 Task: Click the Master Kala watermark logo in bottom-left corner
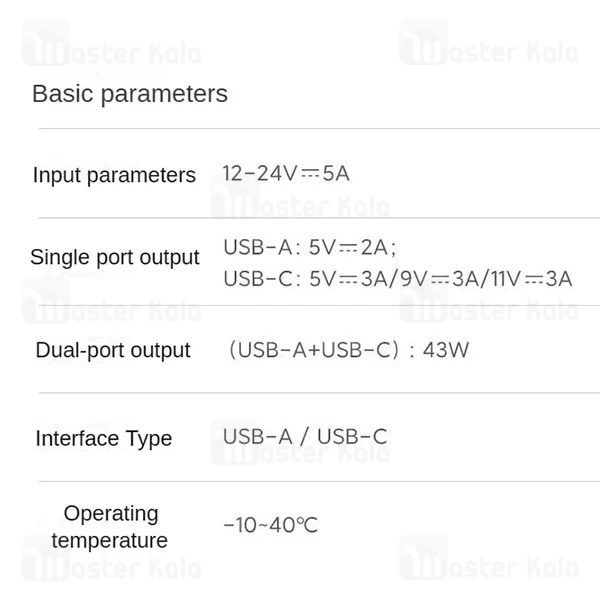point(110,563)
